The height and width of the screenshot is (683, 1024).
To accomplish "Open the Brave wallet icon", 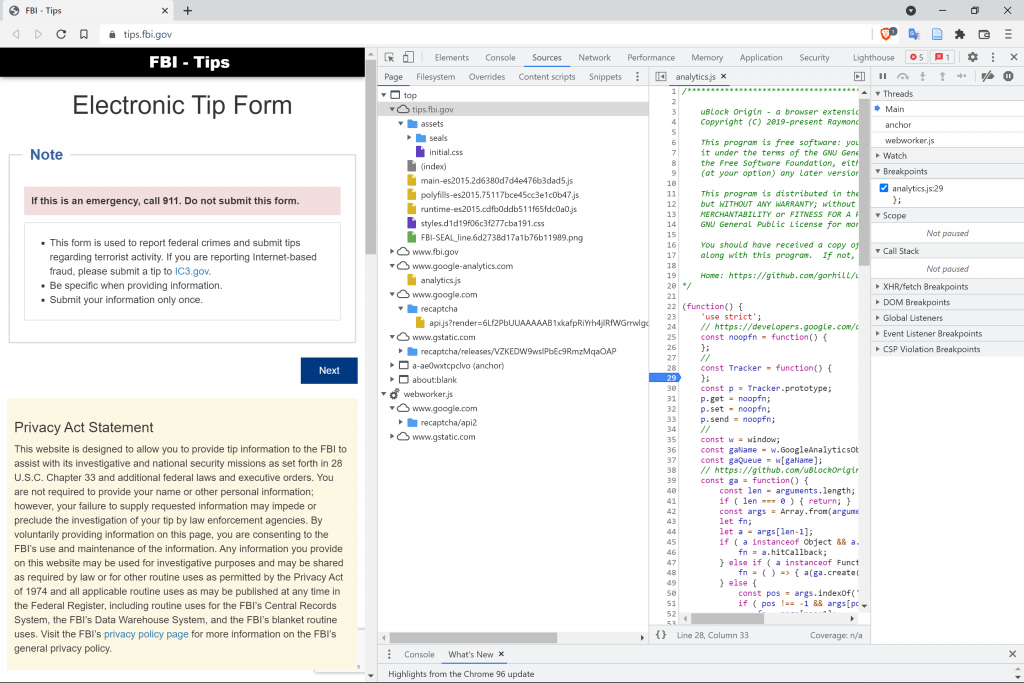I will point(984,34).
